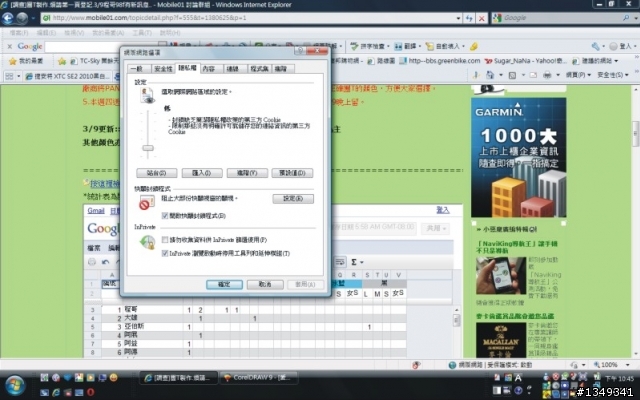Click the 取消 Cancel button
This screenshot has height=400, width=640.
(x=265, y=284)
